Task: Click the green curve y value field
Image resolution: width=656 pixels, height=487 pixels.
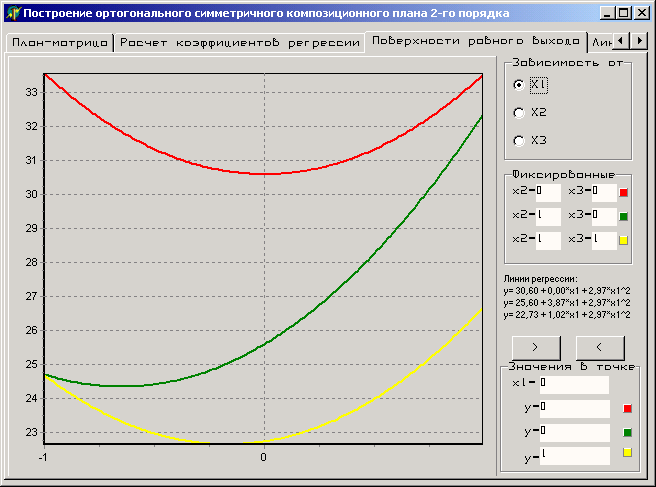Action: point(574,433)
